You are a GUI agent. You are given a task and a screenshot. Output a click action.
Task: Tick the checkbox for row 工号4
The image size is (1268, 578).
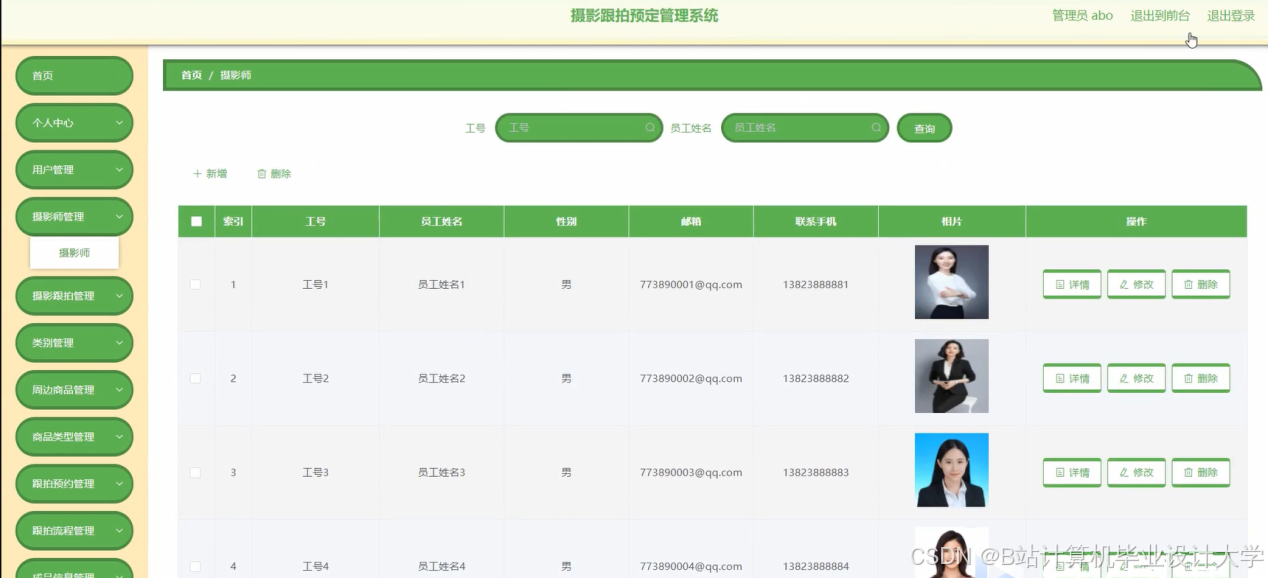tap(196, 566)
